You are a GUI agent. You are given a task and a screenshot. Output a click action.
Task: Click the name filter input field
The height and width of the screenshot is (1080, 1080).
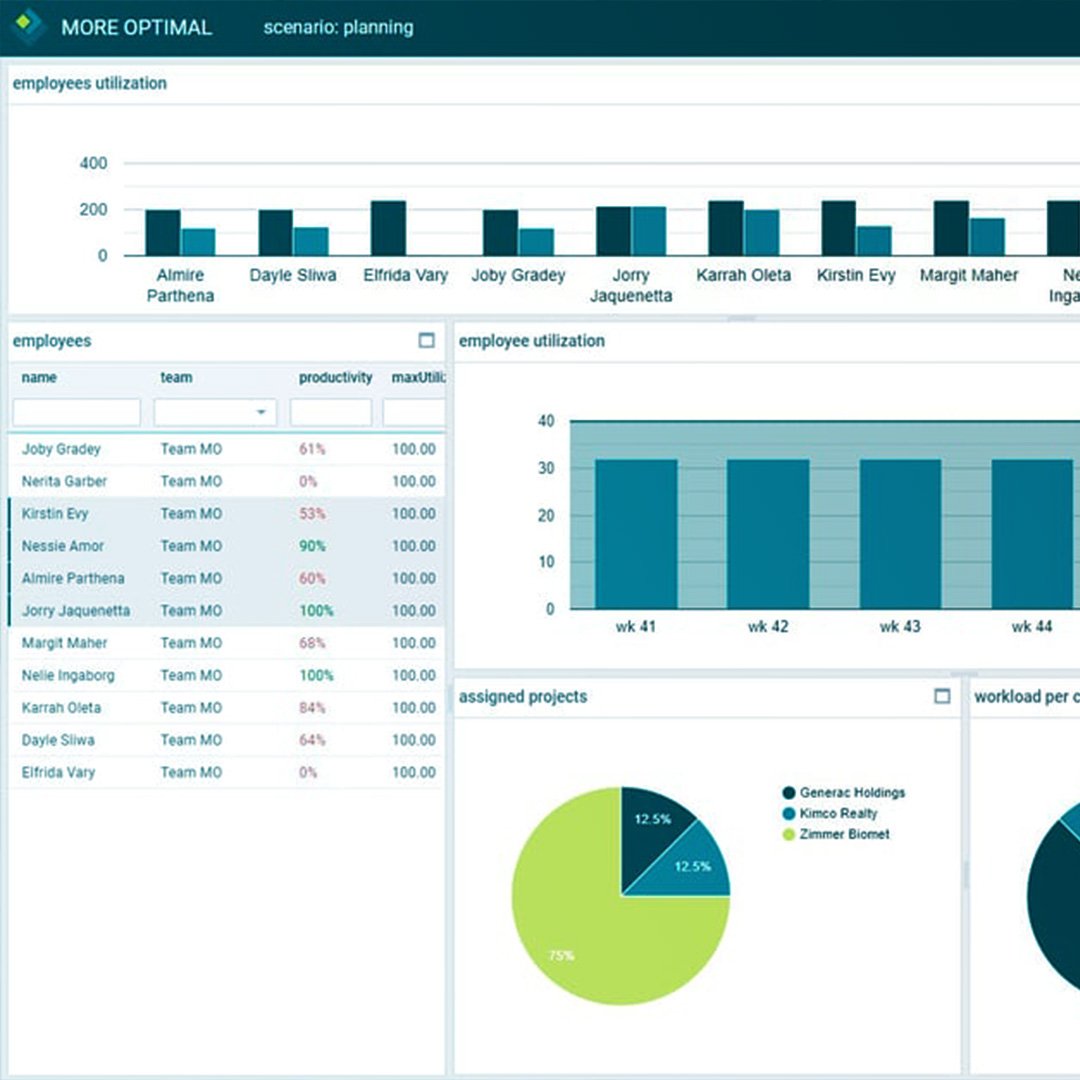click(x=76, y=412)
